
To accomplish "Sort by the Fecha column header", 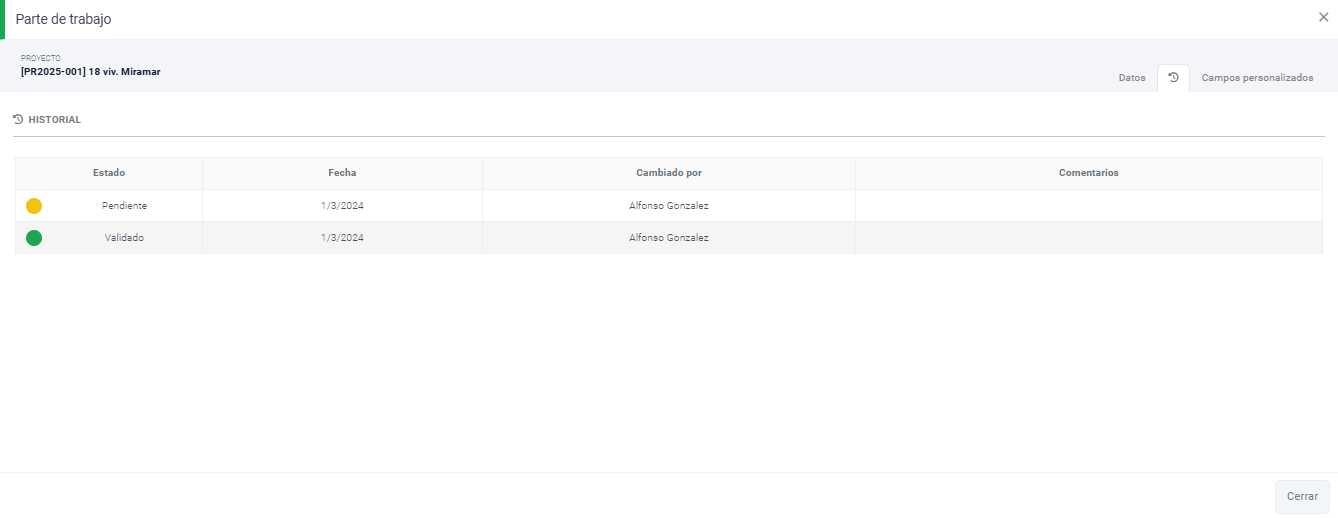I will tap(342, 173).
